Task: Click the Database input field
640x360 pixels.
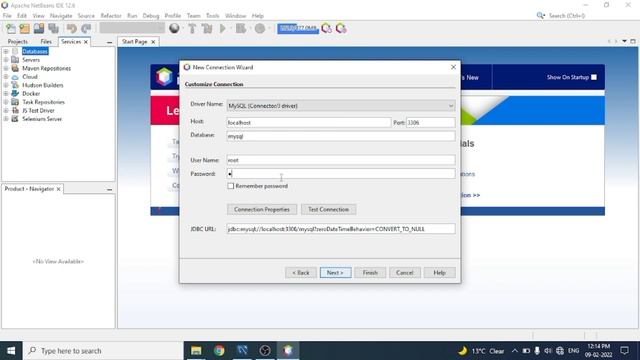Action: (x=341, y=136)
